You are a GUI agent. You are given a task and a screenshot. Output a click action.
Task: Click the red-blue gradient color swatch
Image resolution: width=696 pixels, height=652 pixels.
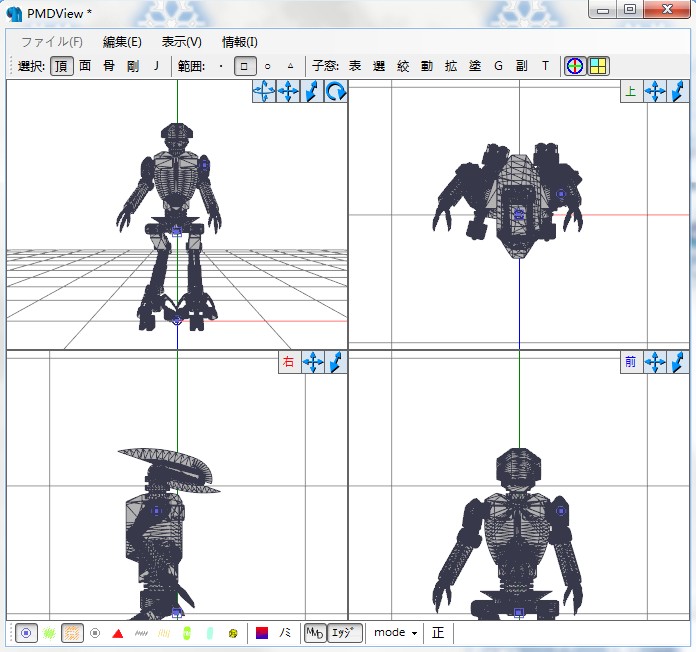[262, 633]
